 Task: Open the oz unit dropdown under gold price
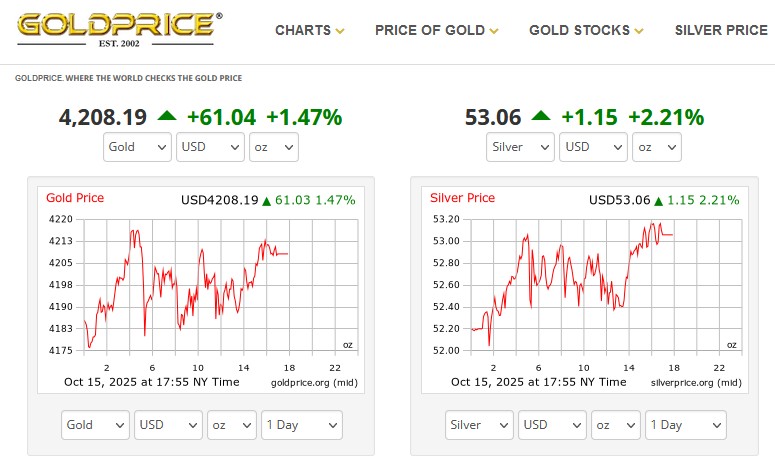(273, 147)
